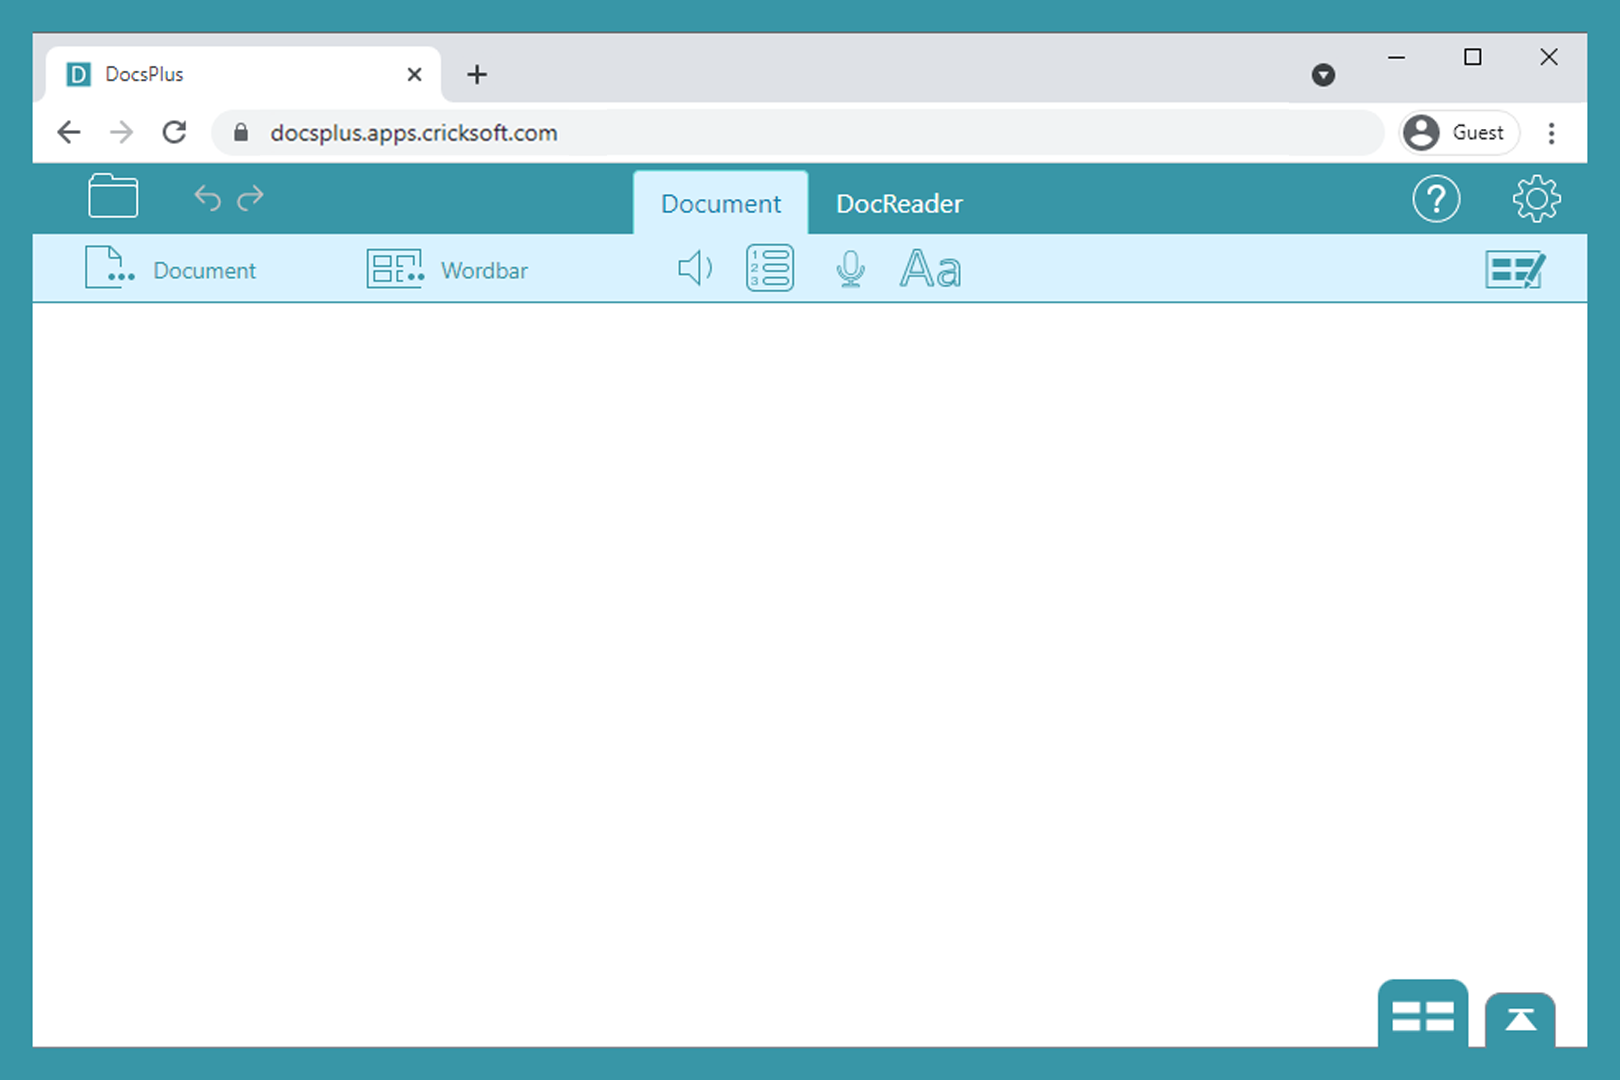Open the Aa font formatting options

coord(930,269)
